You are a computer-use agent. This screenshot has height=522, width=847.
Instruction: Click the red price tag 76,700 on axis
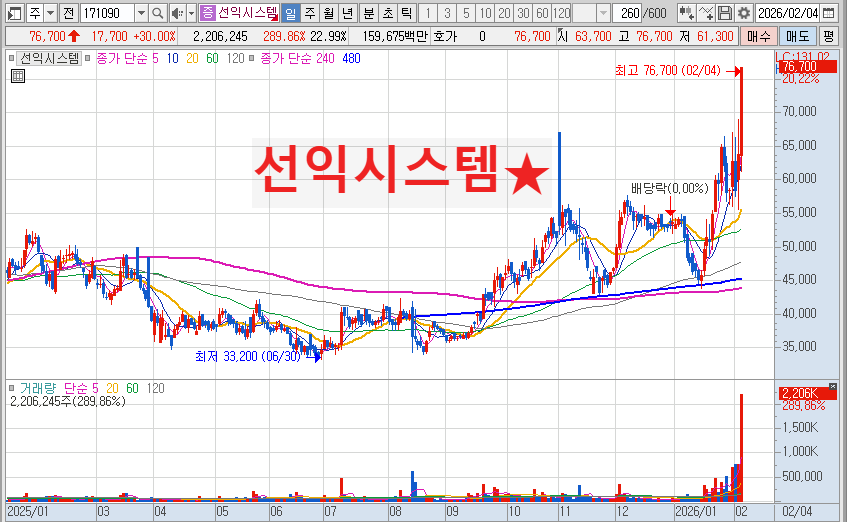point(806,66)
